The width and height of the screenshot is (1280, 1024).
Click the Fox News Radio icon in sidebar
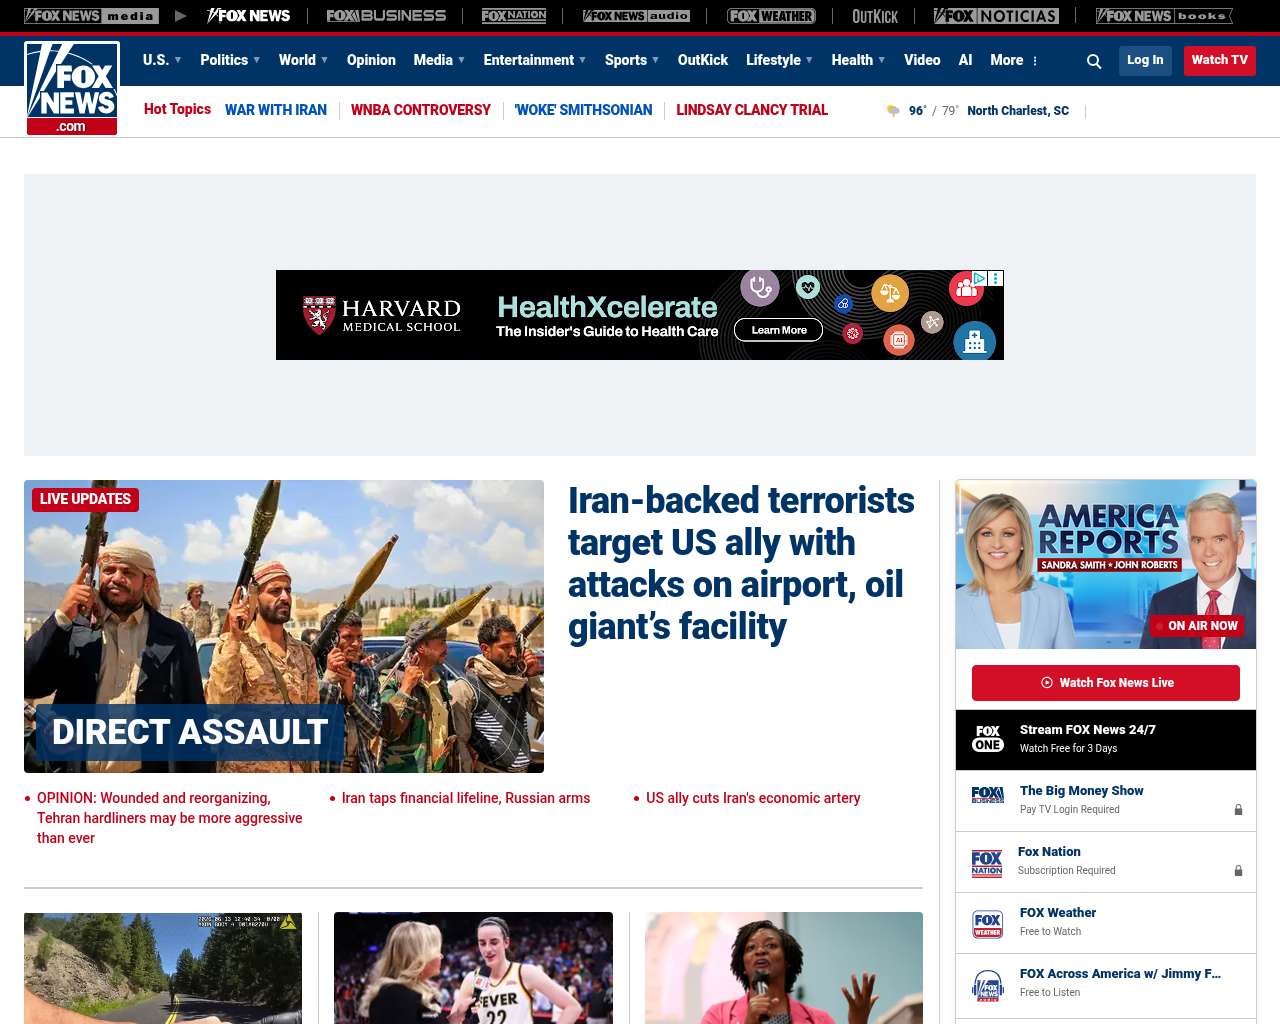pyautogui.click(x=988, y=985)
